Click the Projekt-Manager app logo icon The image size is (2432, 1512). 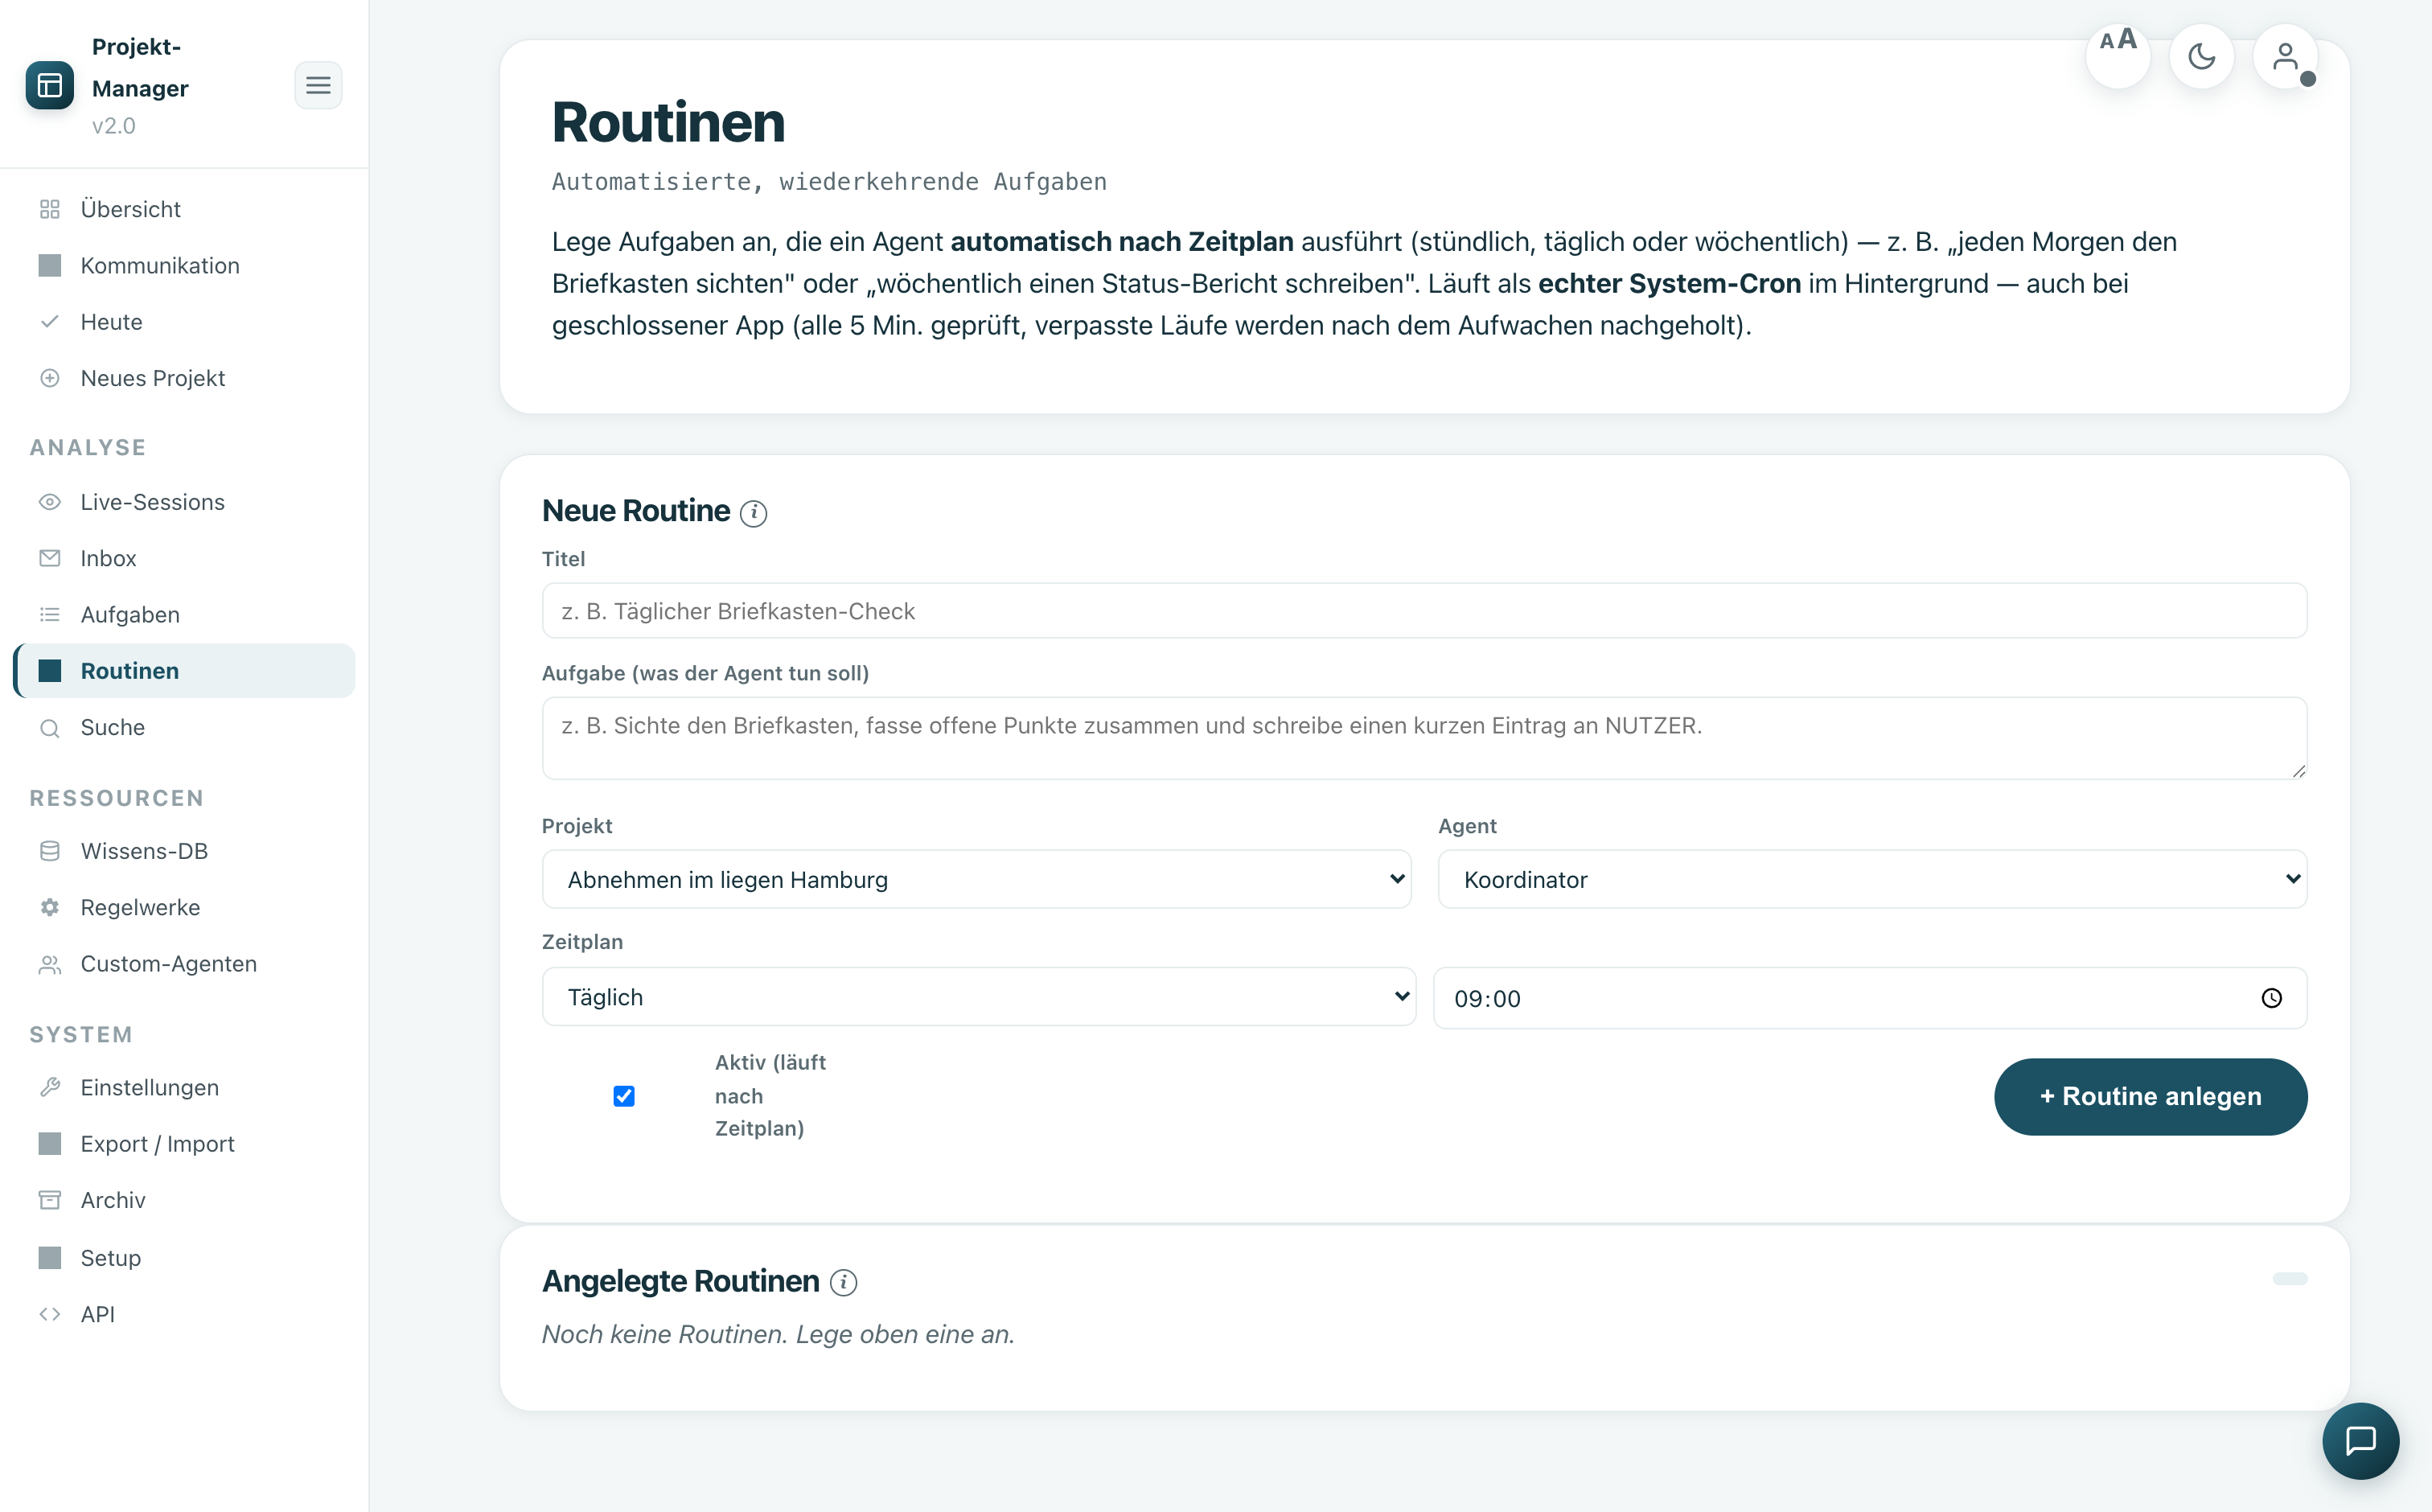point(49,86)
